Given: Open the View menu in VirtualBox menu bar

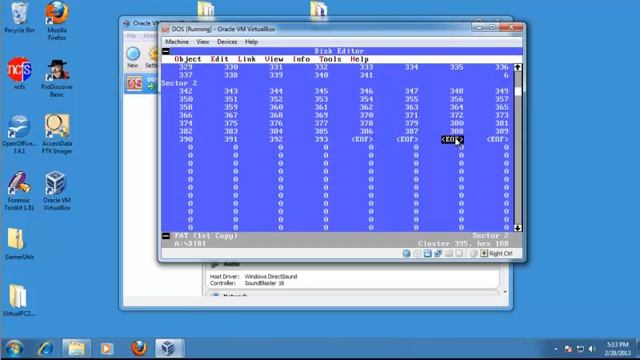Looking at the screenshot, I should [x=202, y=42].
